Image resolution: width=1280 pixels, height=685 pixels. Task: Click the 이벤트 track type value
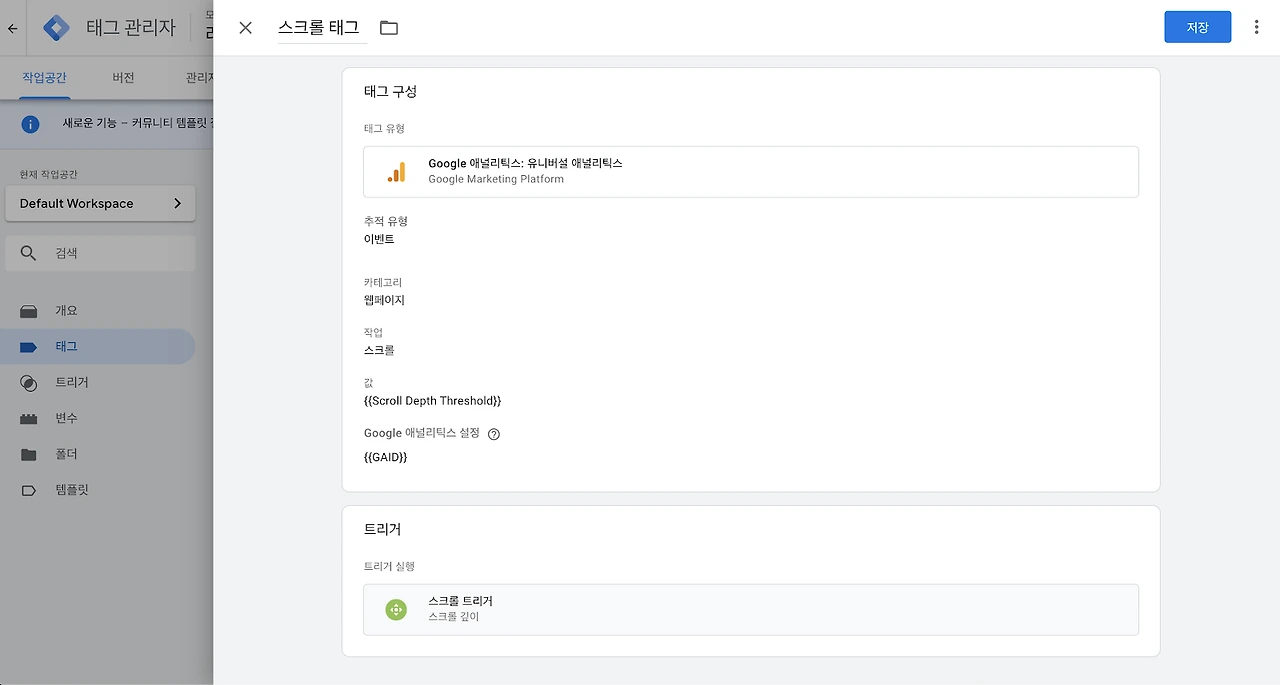pos(379,240)
